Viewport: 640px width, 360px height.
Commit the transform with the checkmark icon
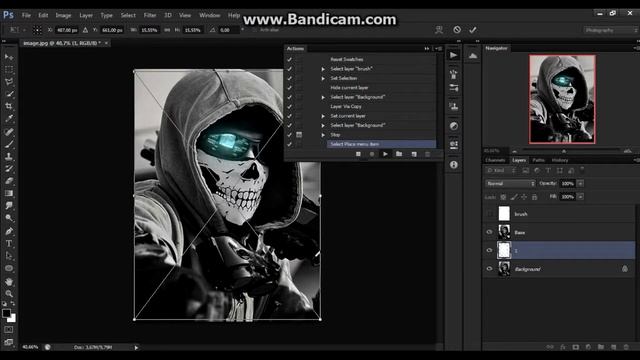click(473, 30)
